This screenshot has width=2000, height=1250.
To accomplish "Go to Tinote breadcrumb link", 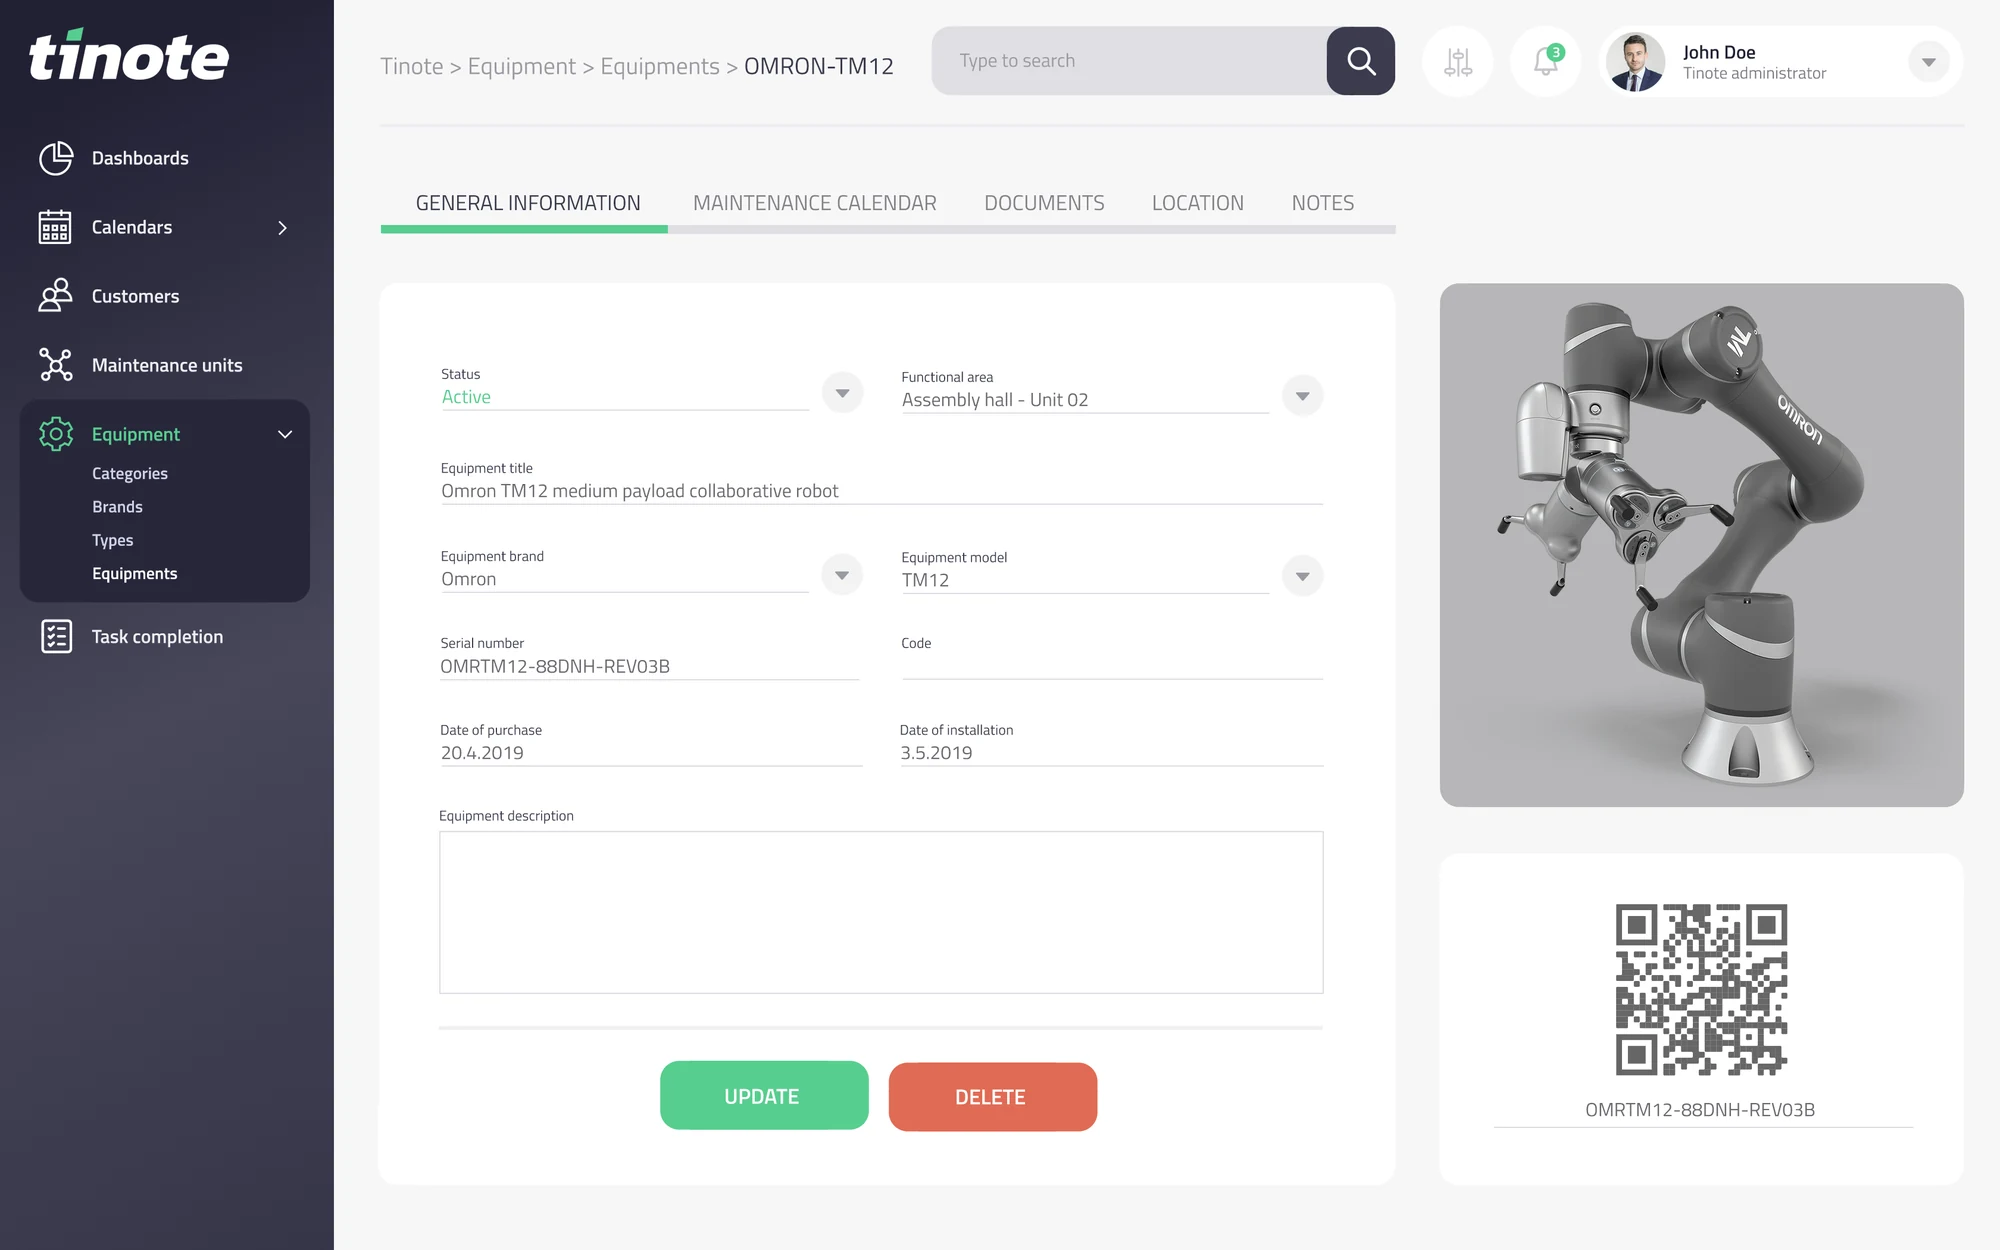I will pos(411,66).
